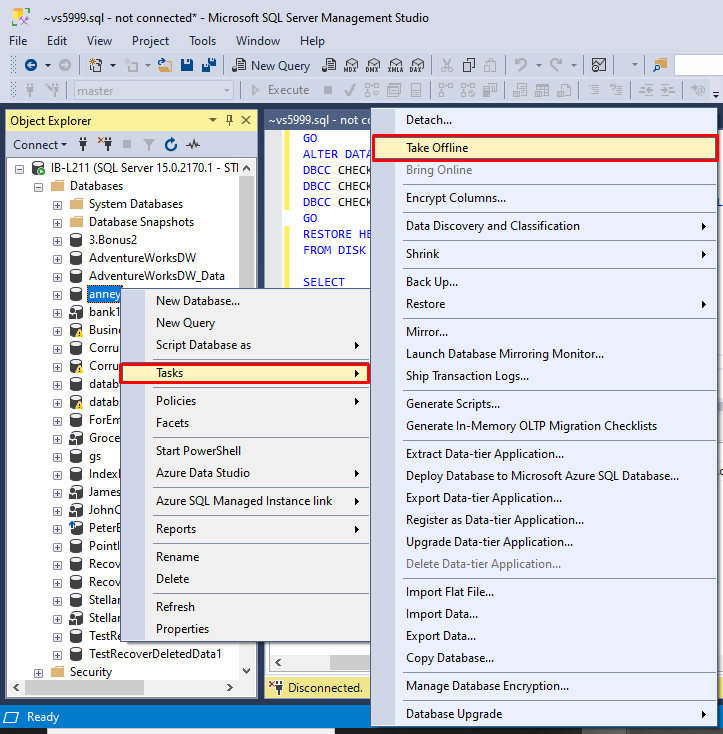Open the Tools menu
This screenshot has height=734, width=723.
202,41
